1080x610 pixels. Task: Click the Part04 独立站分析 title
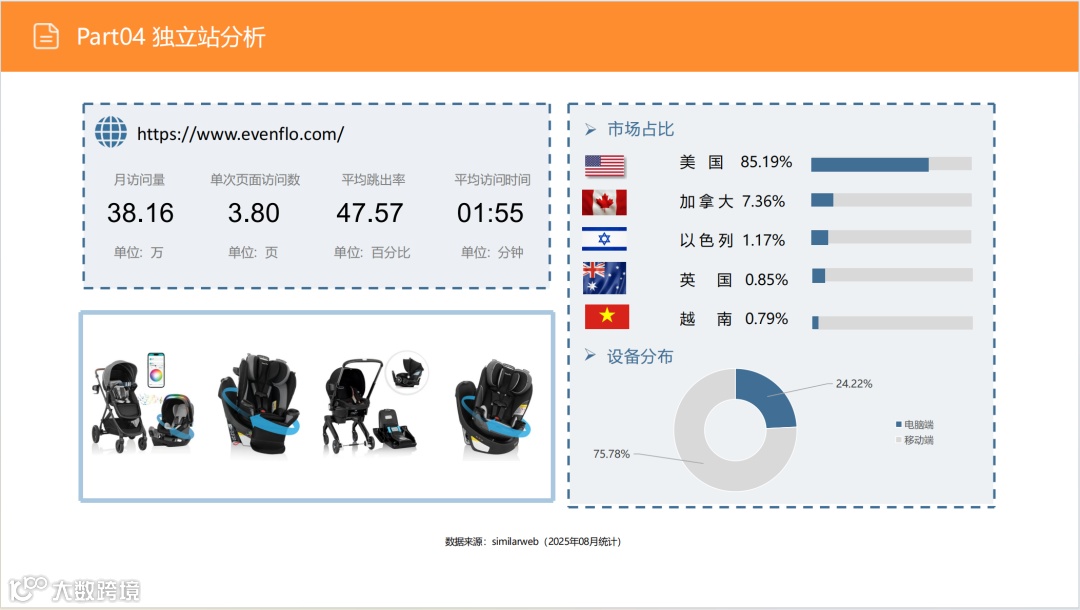(x=171, y=36)
